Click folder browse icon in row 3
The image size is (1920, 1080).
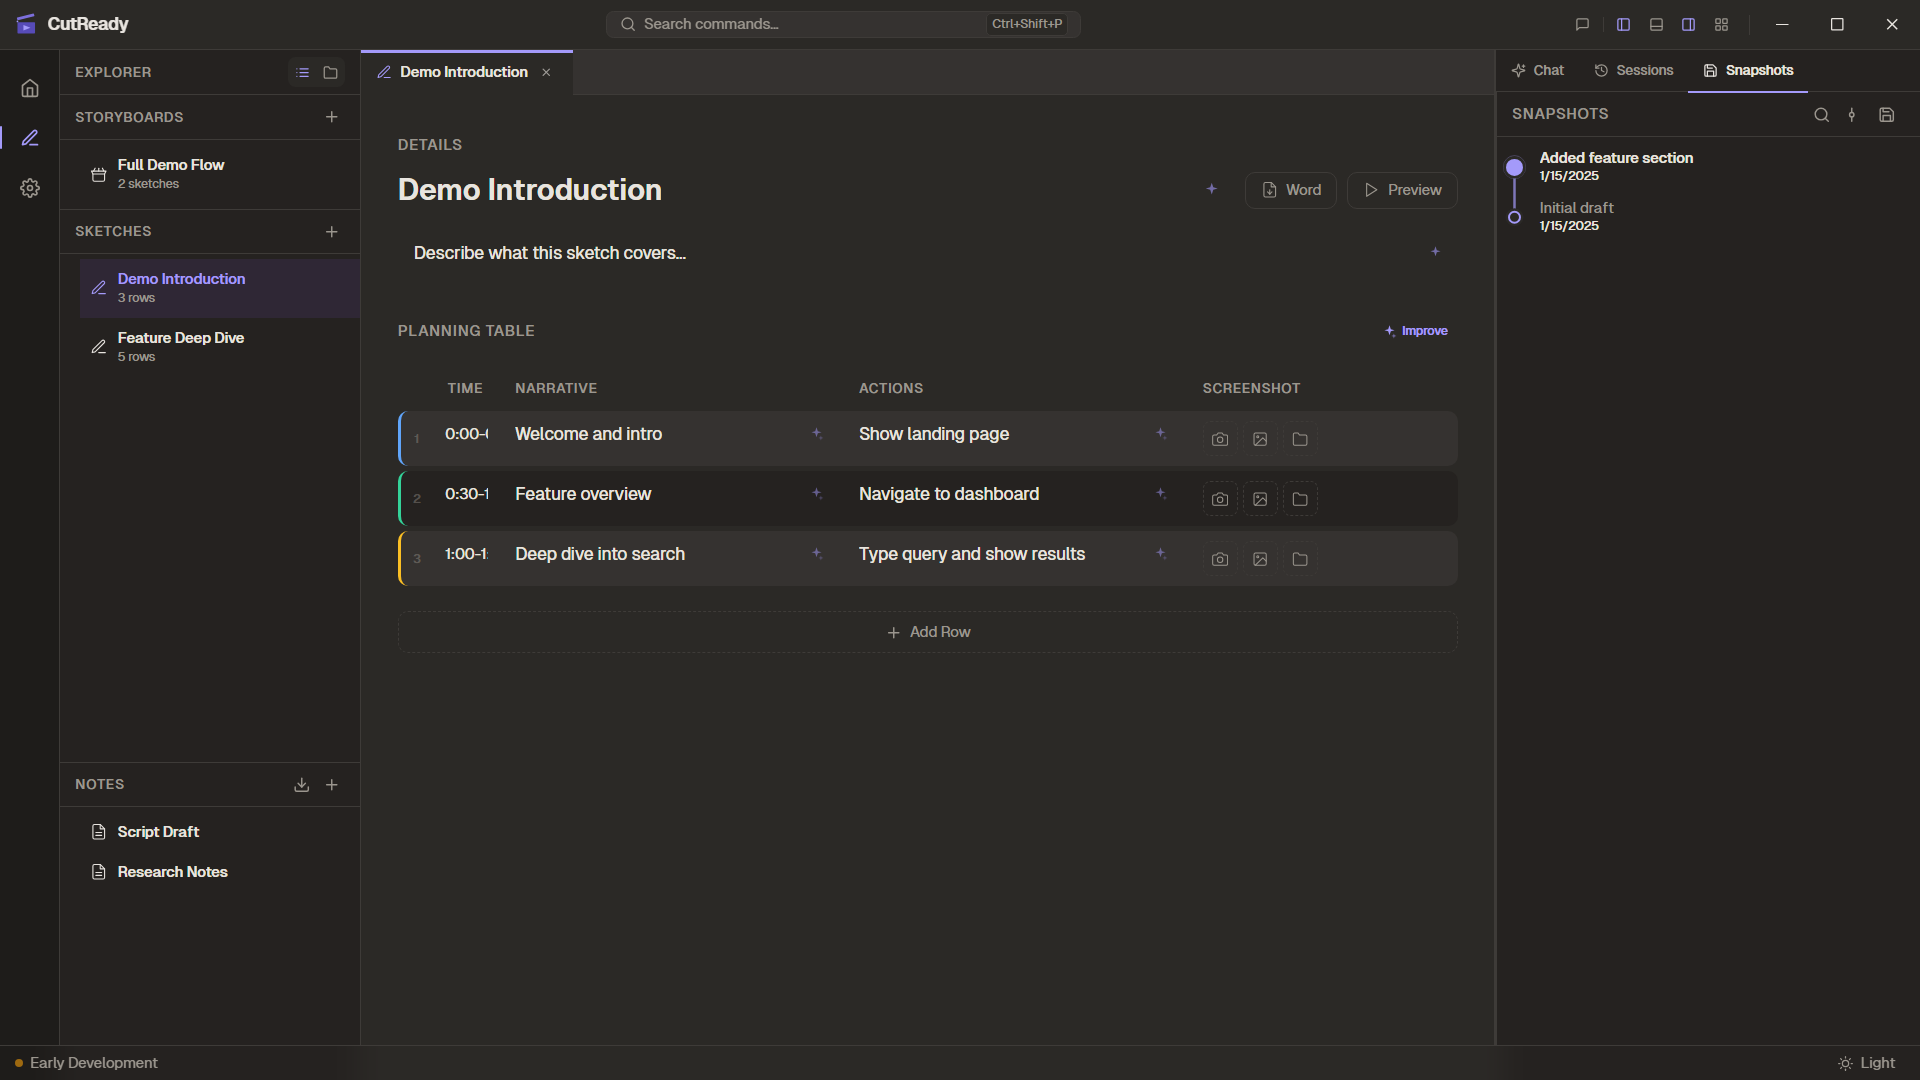pyautogui.click(x=1300, y=559)
